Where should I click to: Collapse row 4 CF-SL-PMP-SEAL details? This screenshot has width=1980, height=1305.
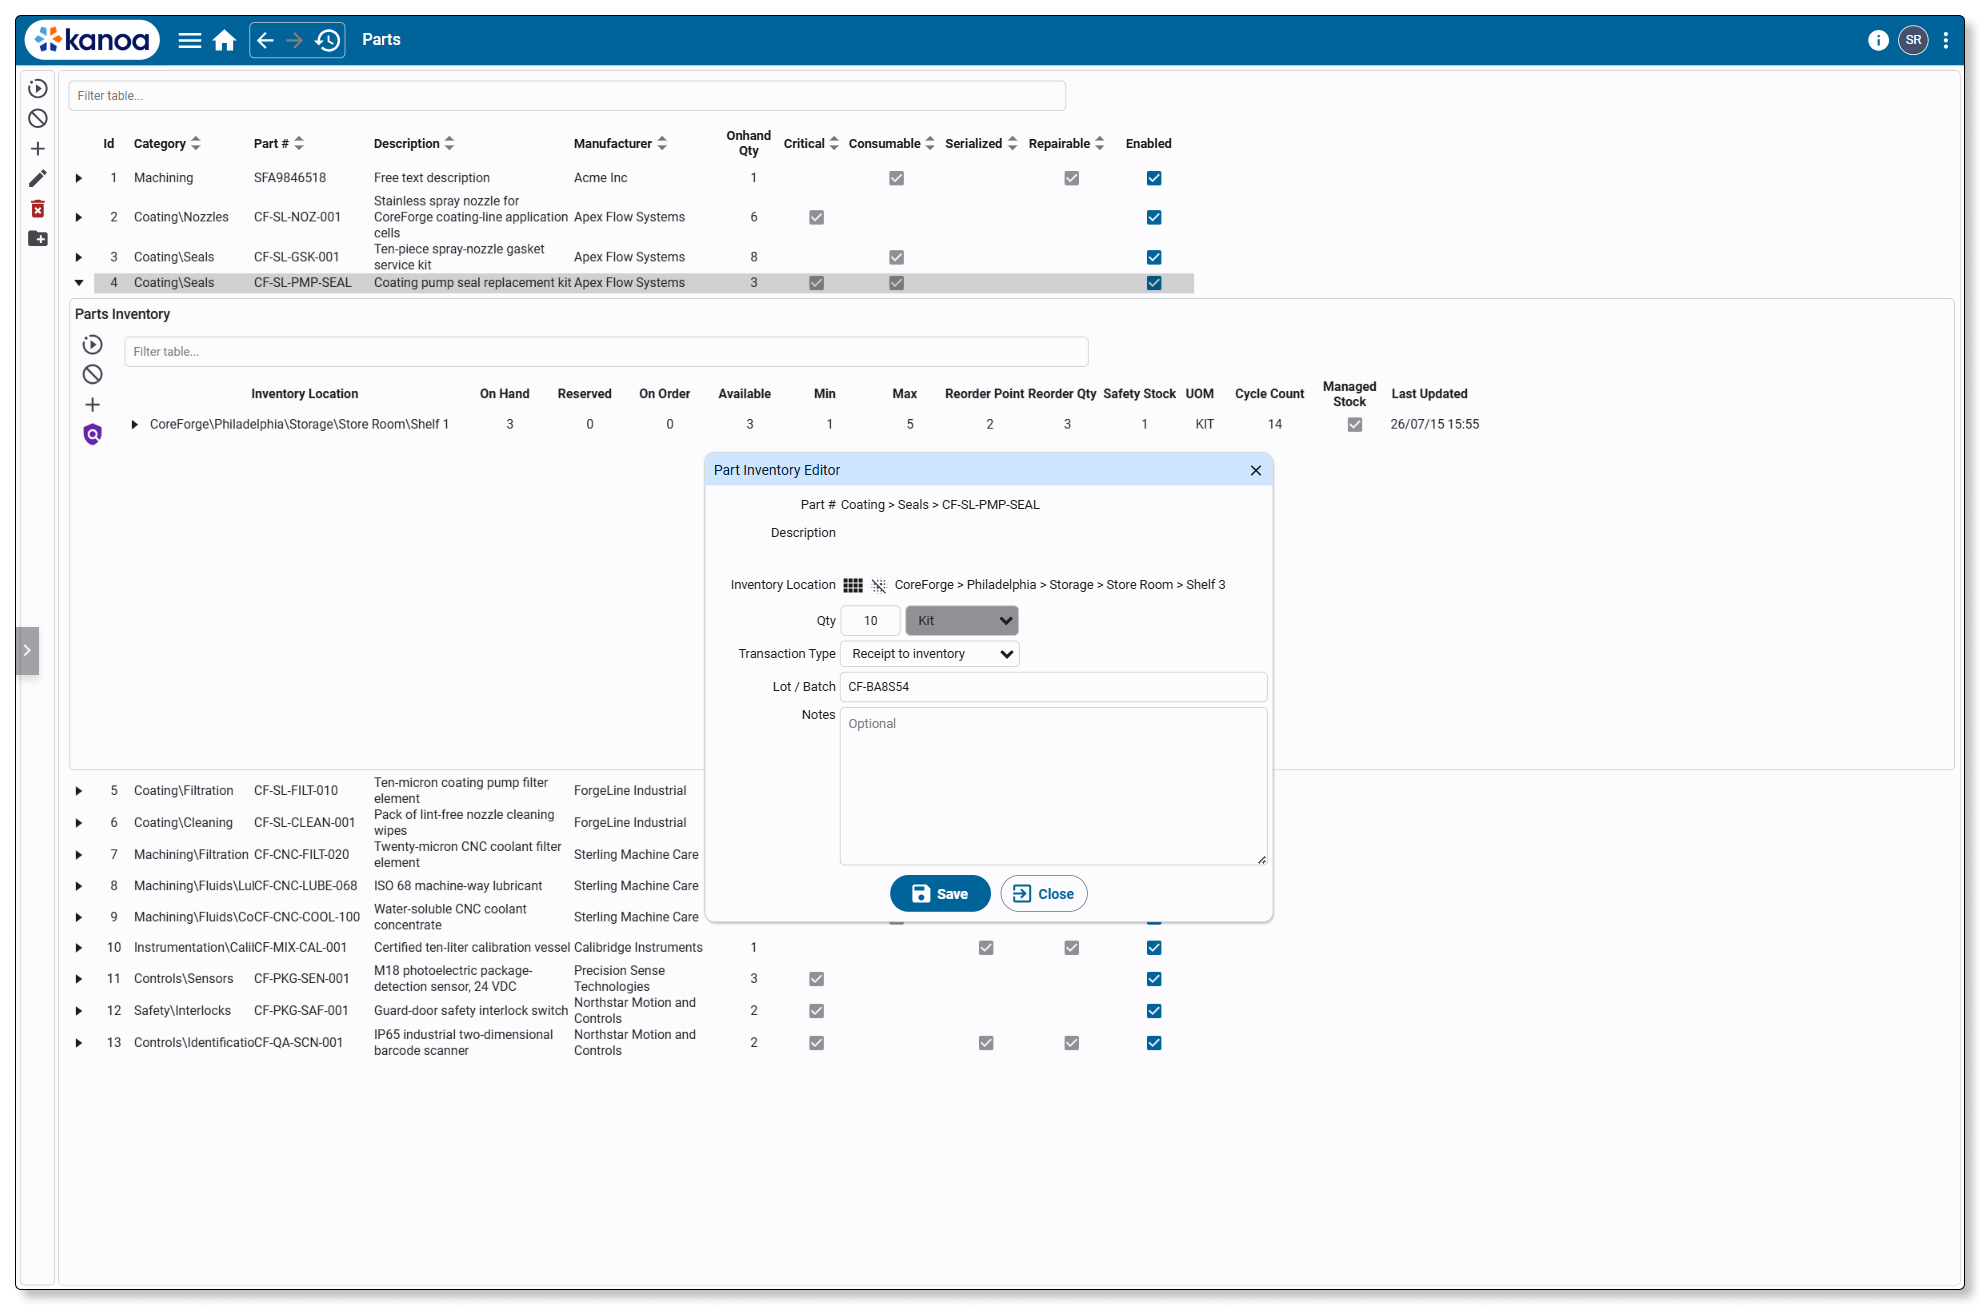click(79, 283)
